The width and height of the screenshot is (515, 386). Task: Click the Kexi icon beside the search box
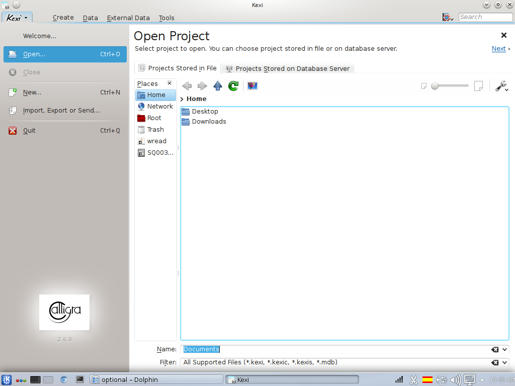[x=447, y=17]
